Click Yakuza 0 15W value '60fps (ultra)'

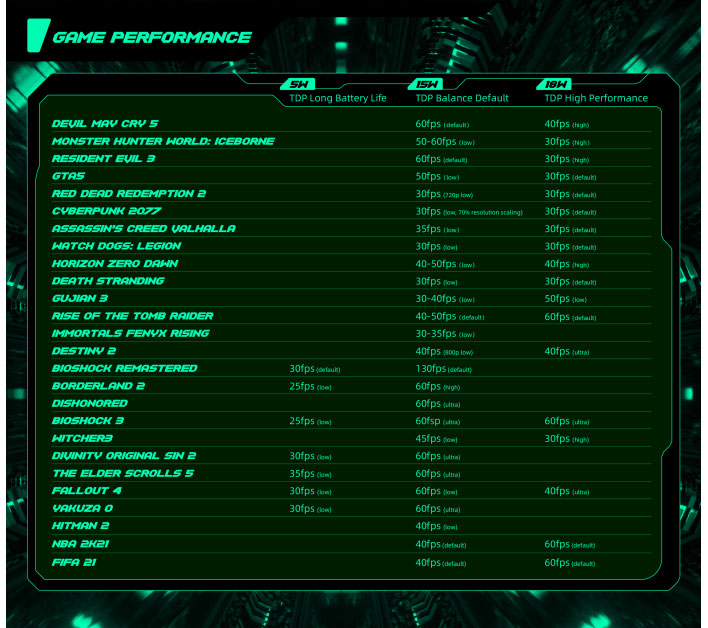[x=438, y=509]
